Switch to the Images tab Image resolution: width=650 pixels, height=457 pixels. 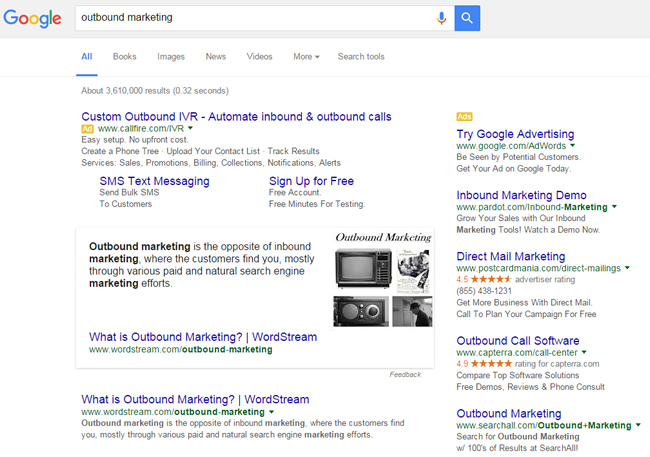pyautogui.click(x=171, y=56)
